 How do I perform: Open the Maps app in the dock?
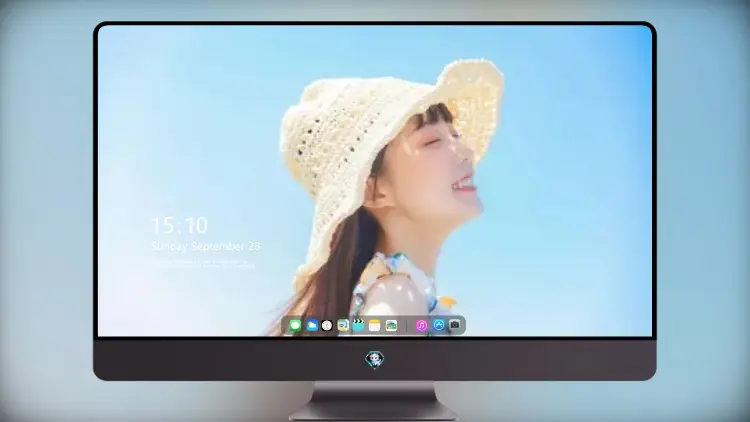click(343, 326)
